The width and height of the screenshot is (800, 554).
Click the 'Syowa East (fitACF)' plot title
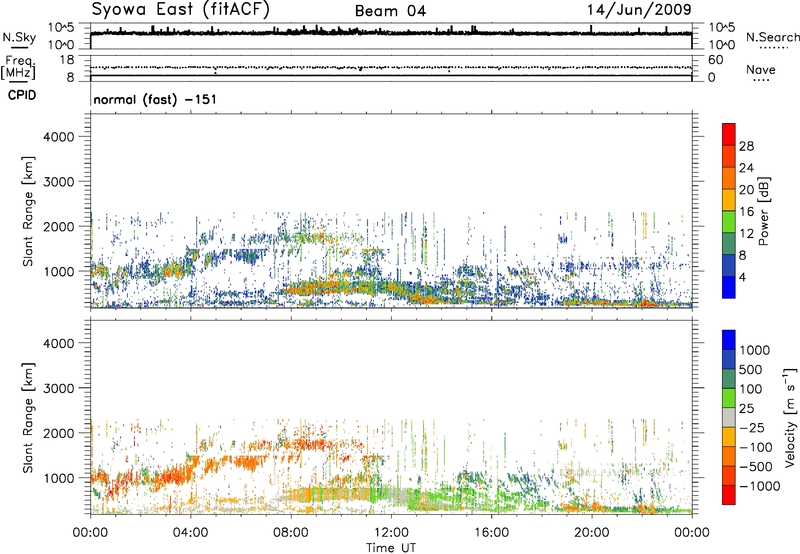(181, 9)
